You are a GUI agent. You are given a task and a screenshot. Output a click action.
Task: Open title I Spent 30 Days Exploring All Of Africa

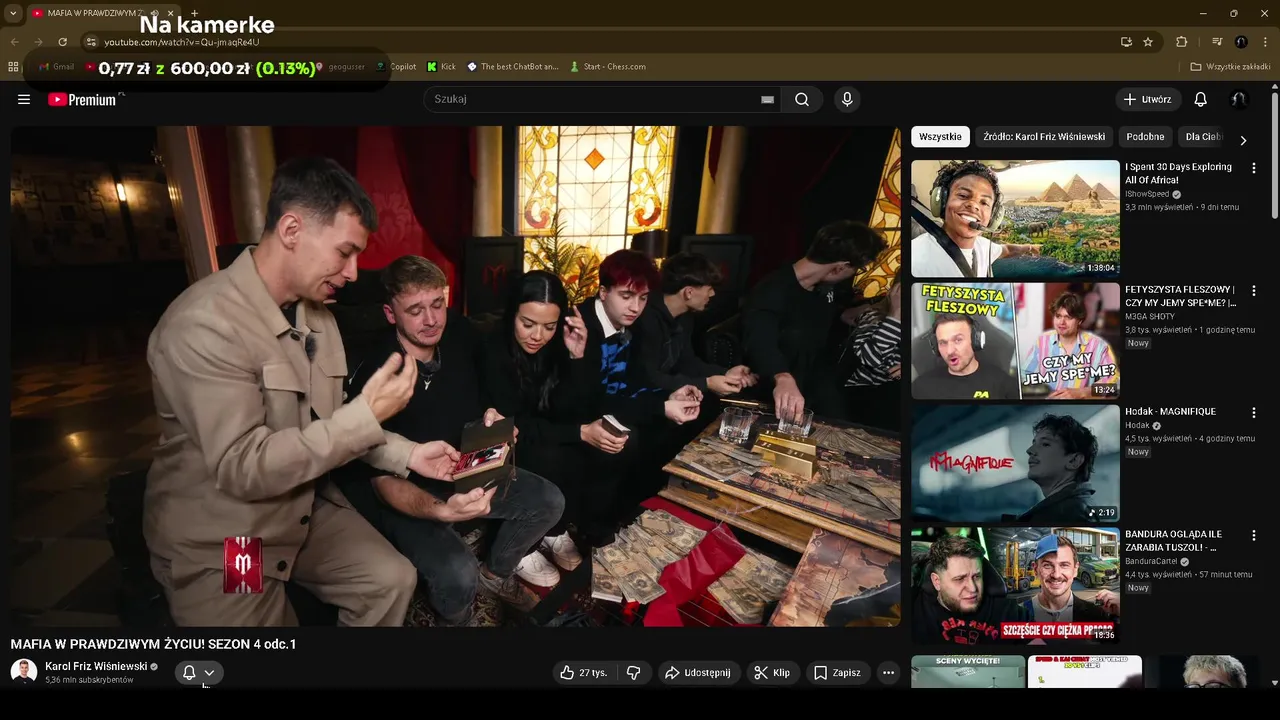pyautogui.click(x=1179, y=174)
